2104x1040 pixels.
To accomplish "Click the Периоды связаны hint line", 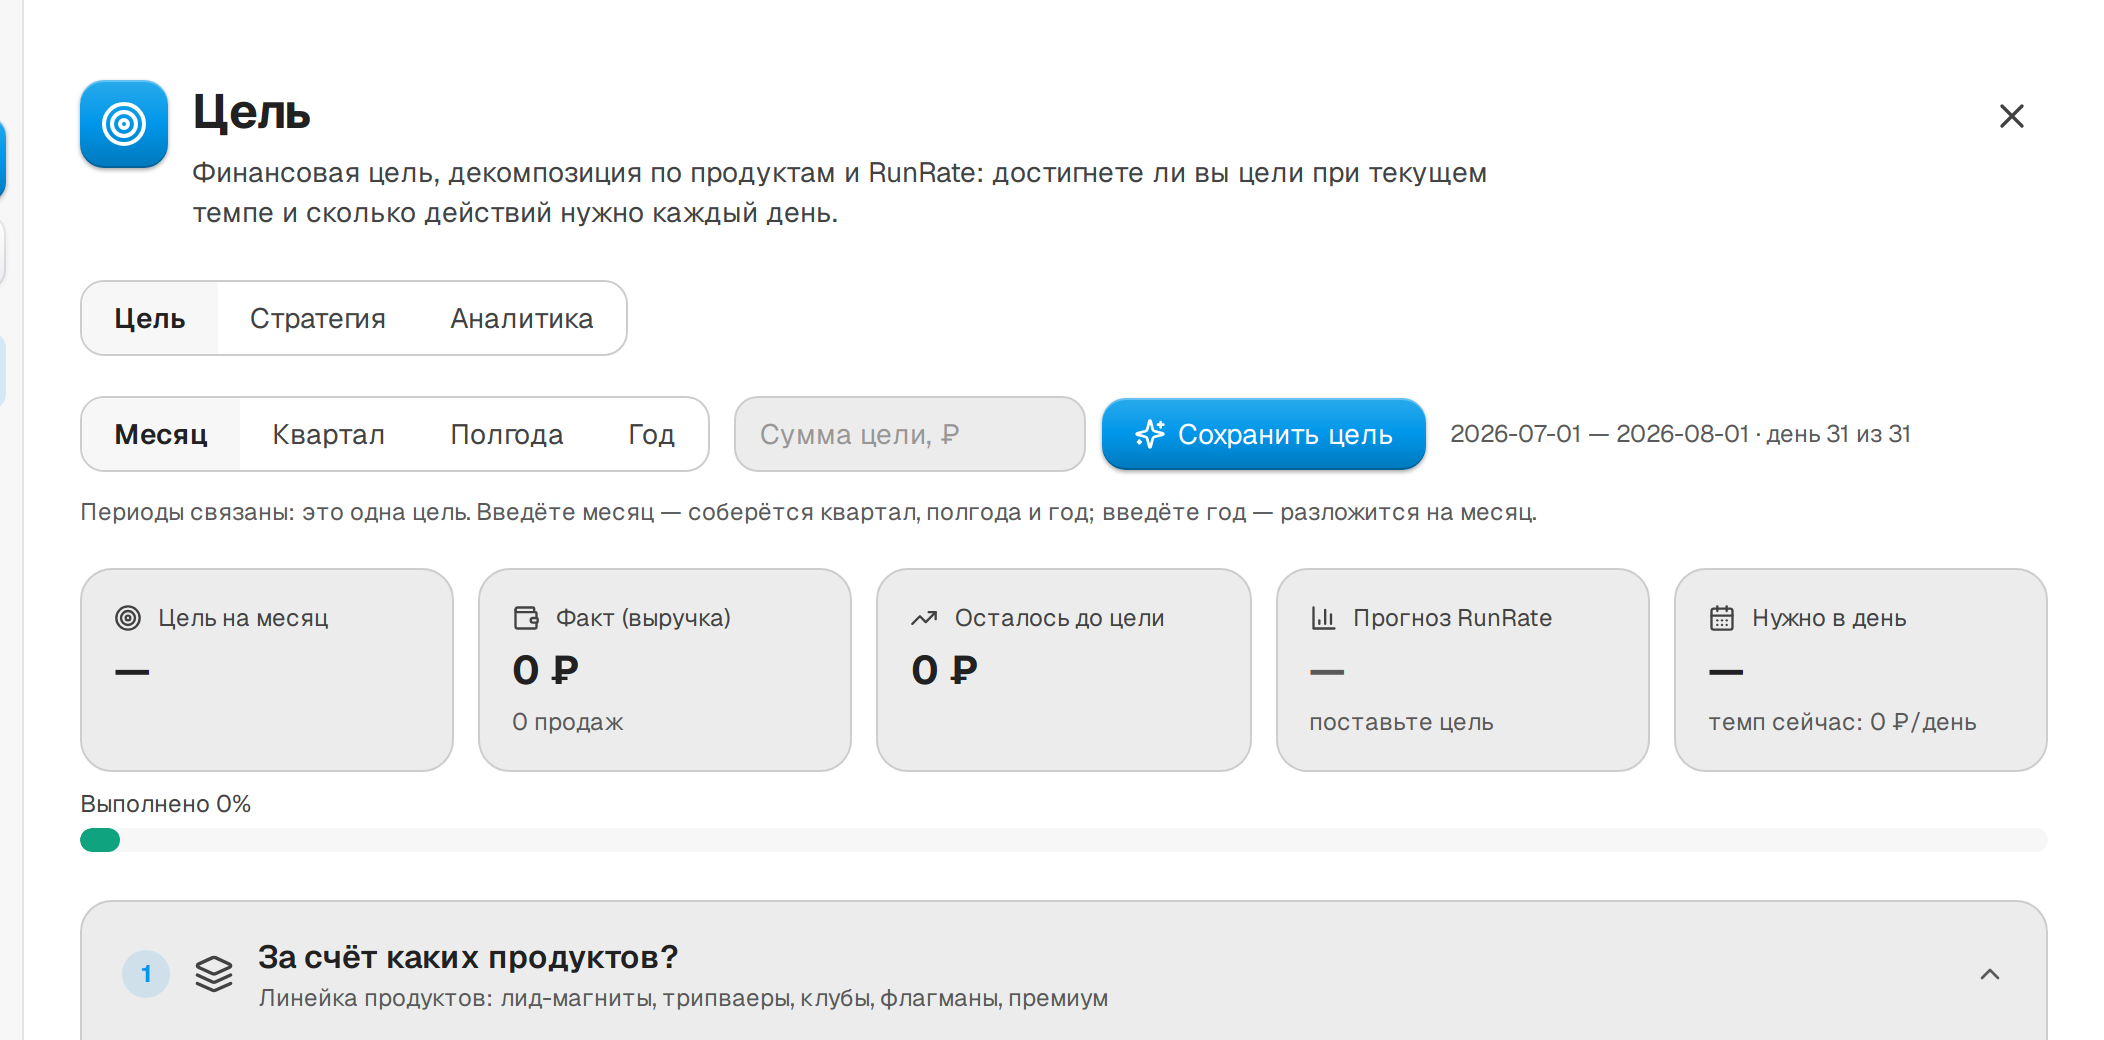I will pos(808,512).
